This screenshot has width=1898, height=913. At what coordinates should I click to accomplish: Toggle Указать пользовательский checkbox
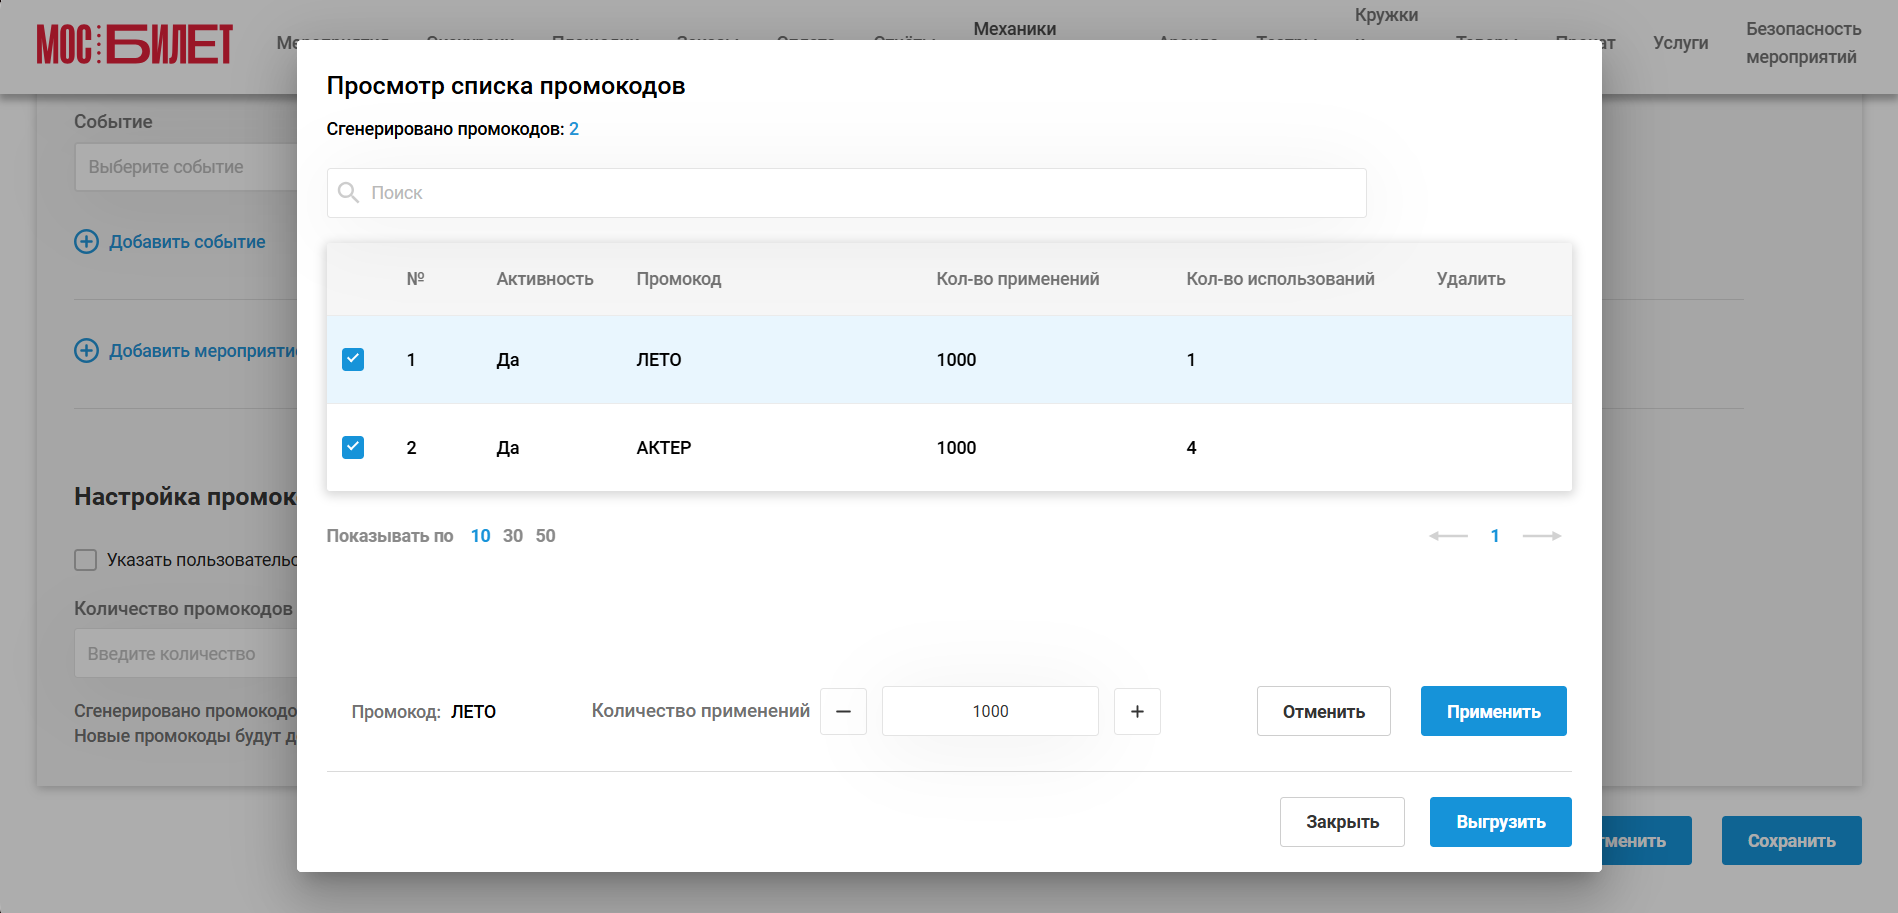click(x=86, y=560)
